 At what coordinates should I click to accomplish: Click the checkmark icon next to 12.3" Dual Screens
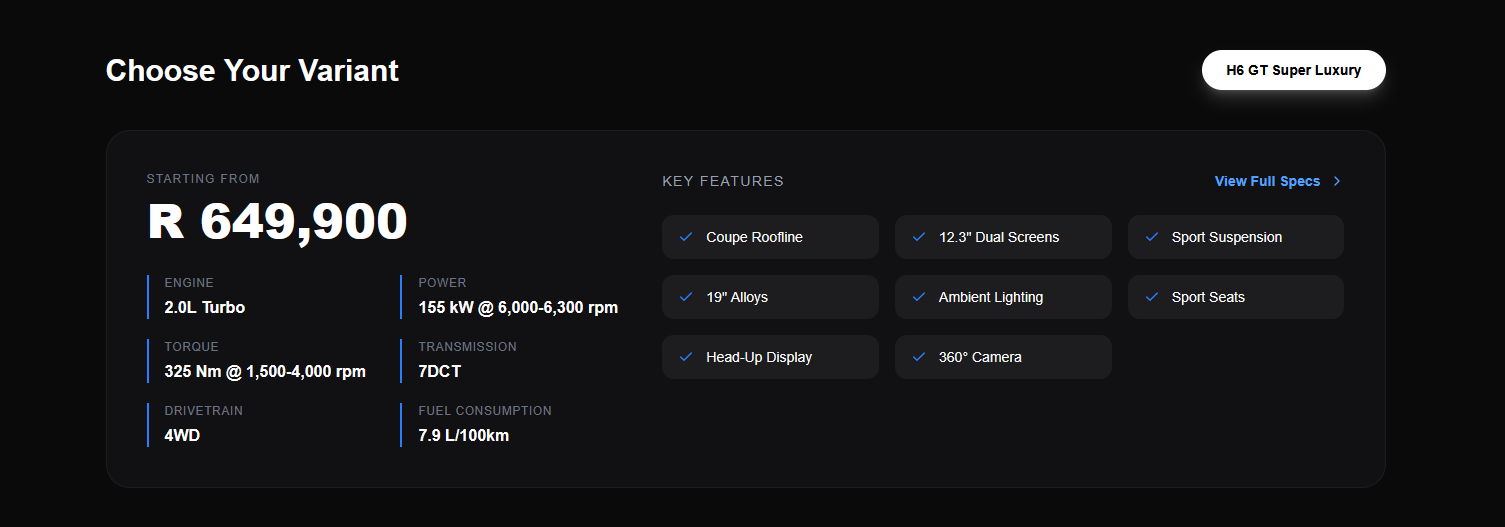click(919, 237)
